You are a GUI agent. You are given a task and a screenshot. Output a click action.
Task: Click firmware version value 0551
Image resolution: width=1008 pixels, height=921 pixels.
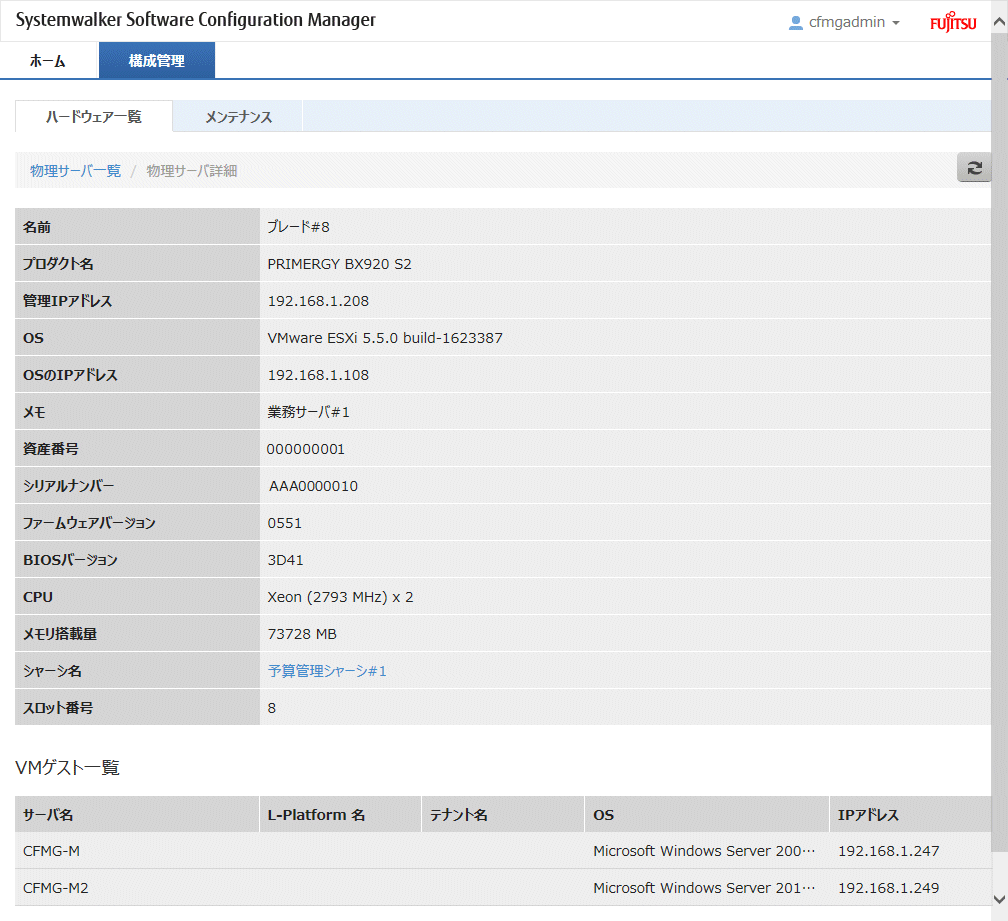tap(285, 523)
